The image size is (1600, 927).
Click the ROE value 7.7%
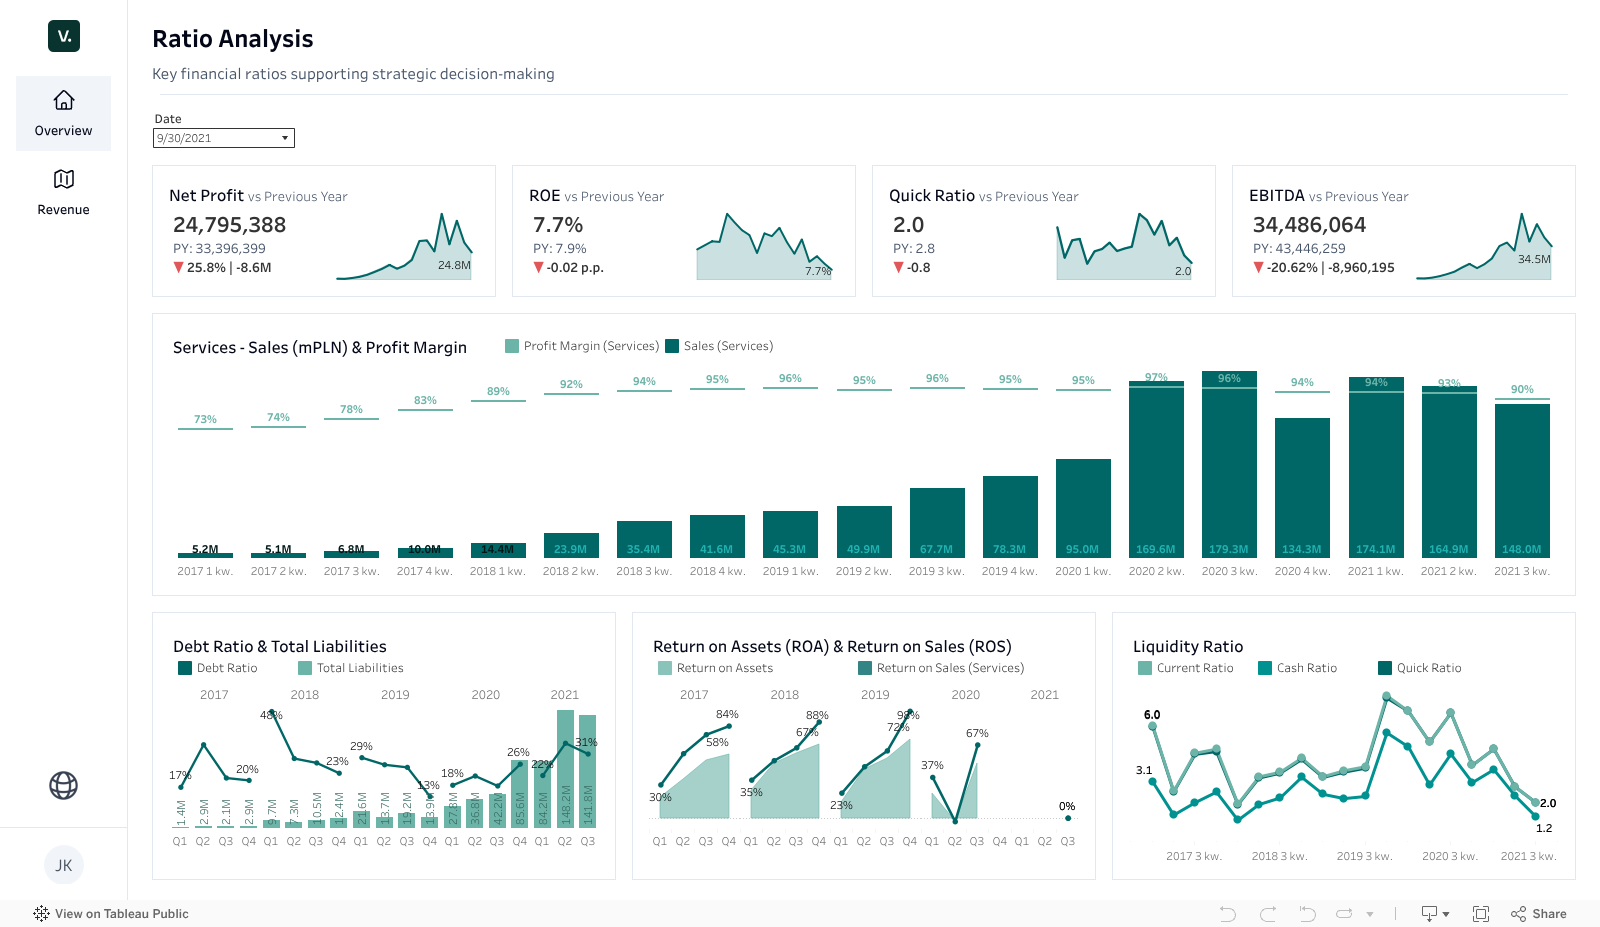[x=558, y=225]
